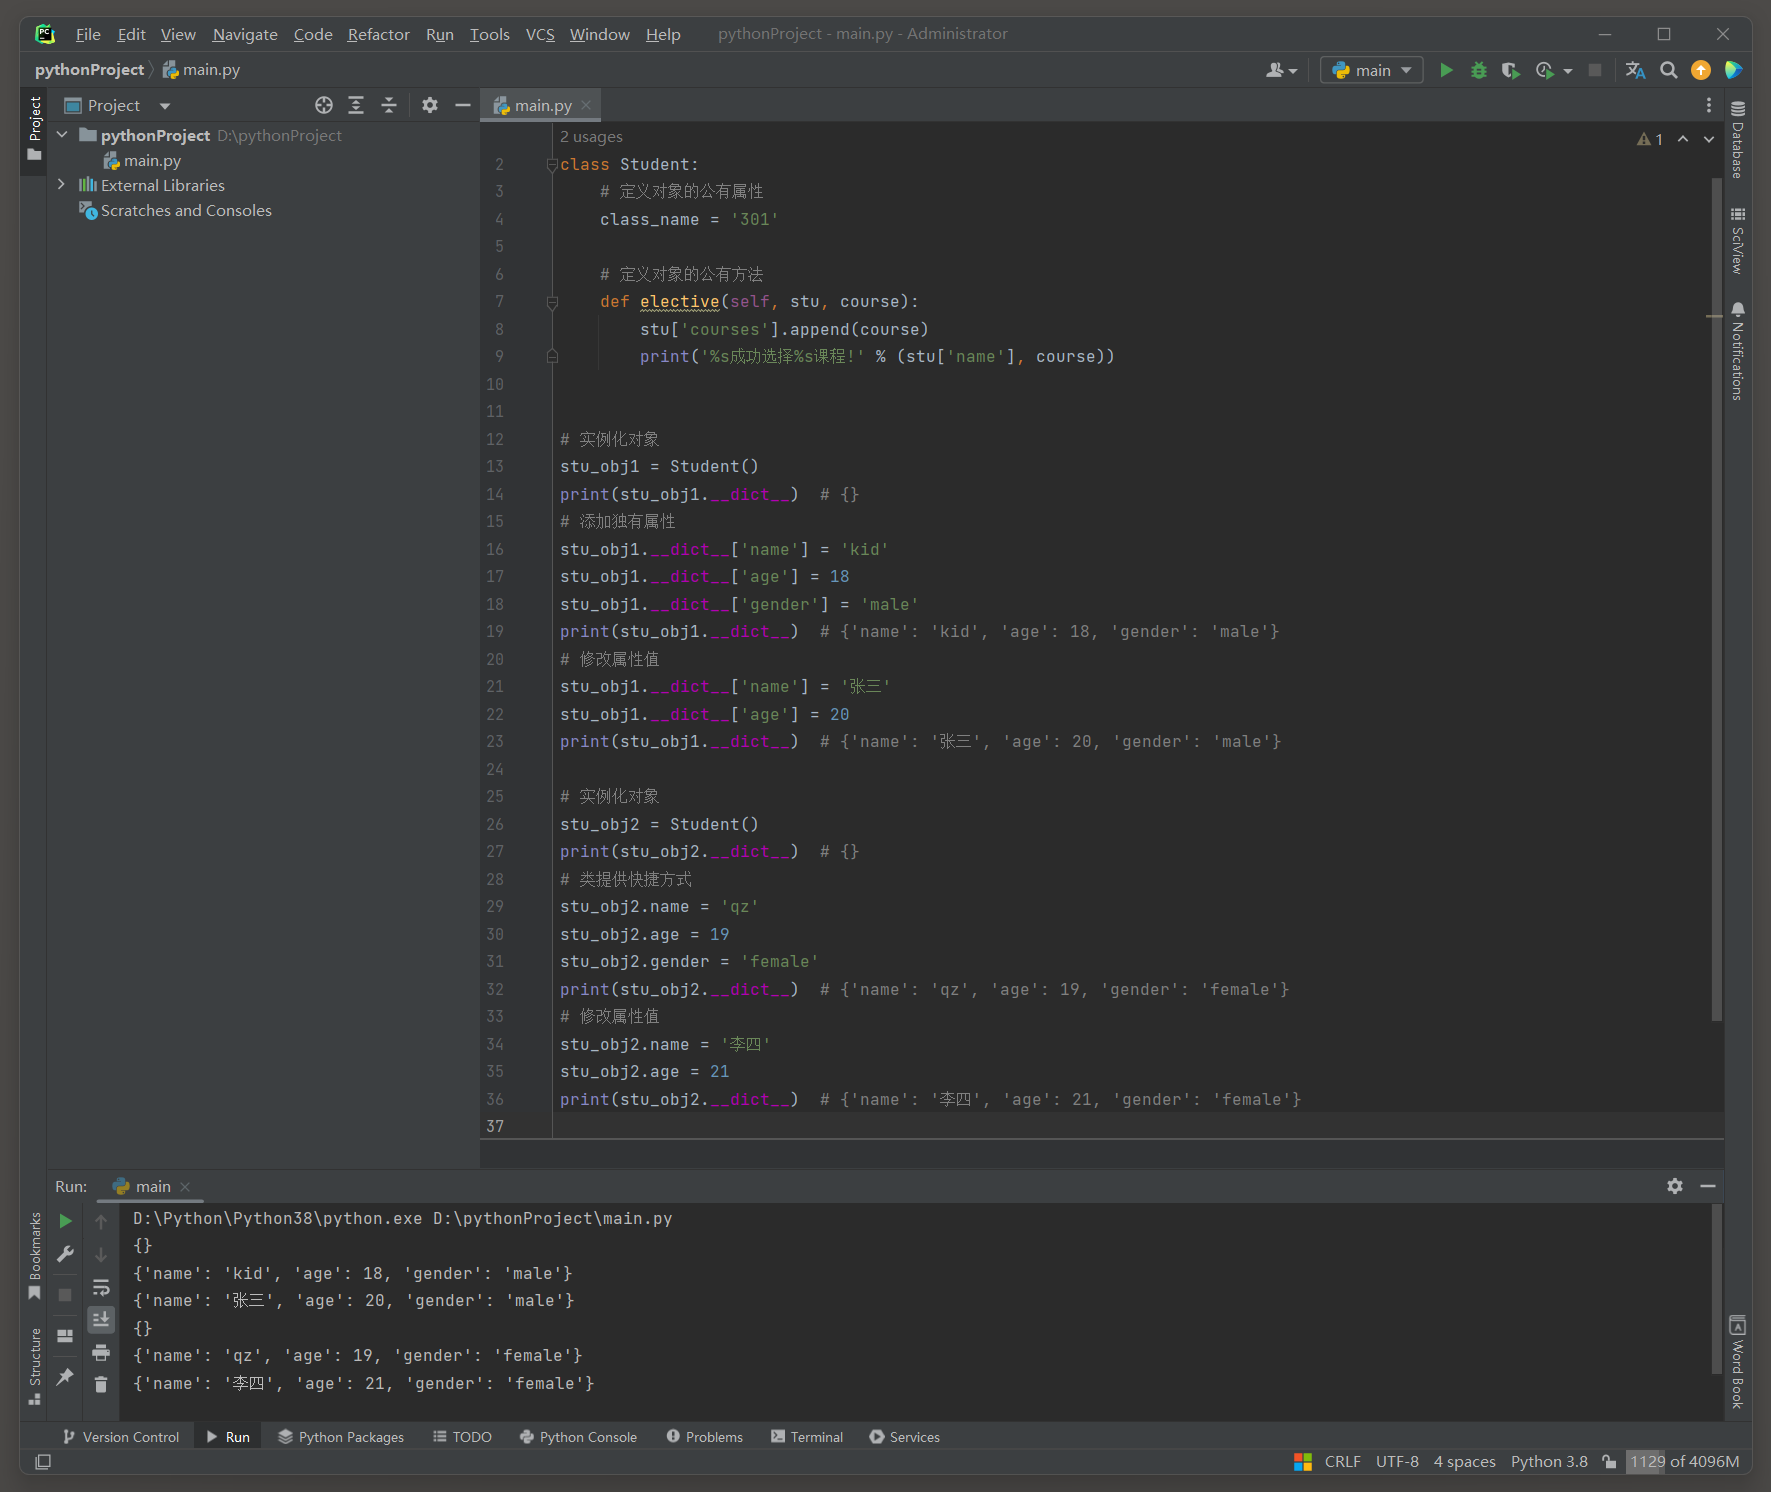Open Python Console tab
The width and height of the screenshot is (1771, 1492).
click(x=578, y=1437)
